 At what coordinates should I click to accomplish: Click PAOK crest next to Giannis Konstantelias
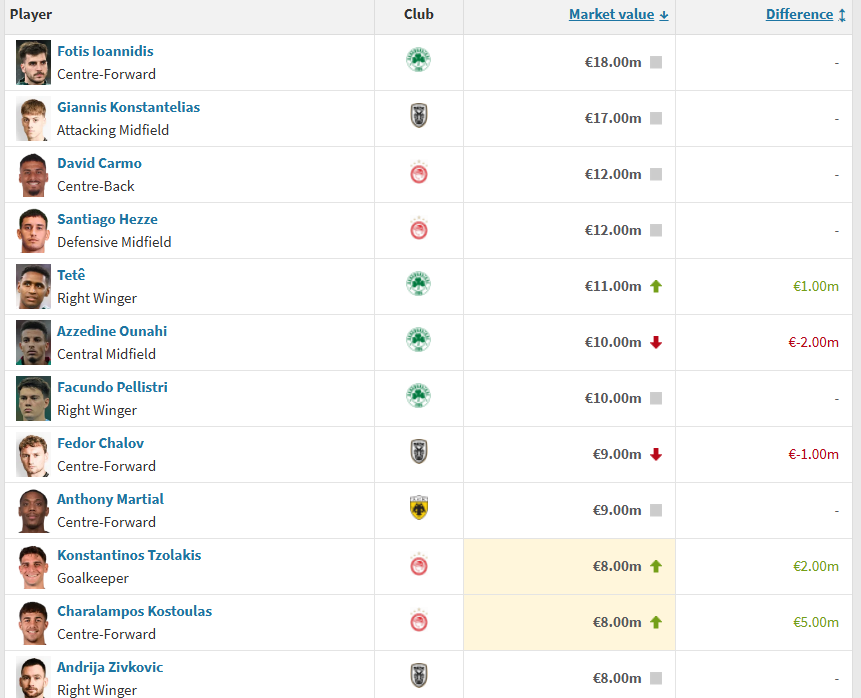pos(419,116)
